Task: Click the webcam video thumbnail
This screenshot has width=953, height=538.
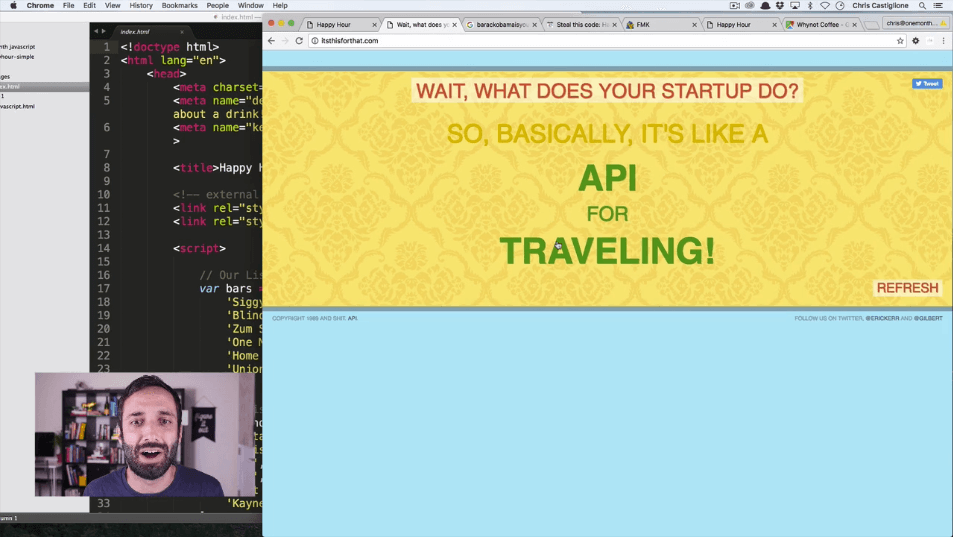Action: 145,434
